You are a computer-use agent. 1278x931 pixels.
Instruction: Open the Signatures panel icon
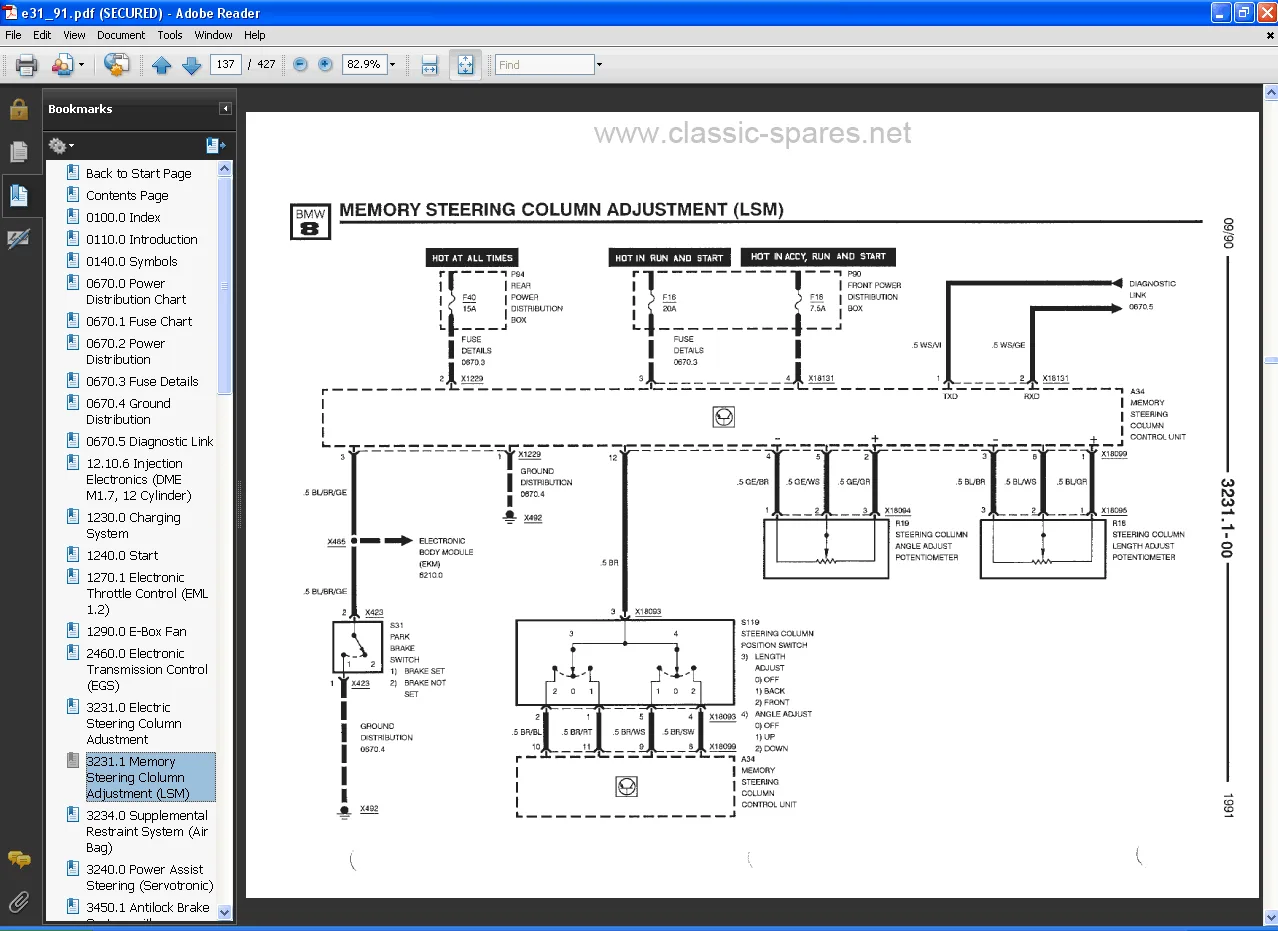[x=18, y=239]
